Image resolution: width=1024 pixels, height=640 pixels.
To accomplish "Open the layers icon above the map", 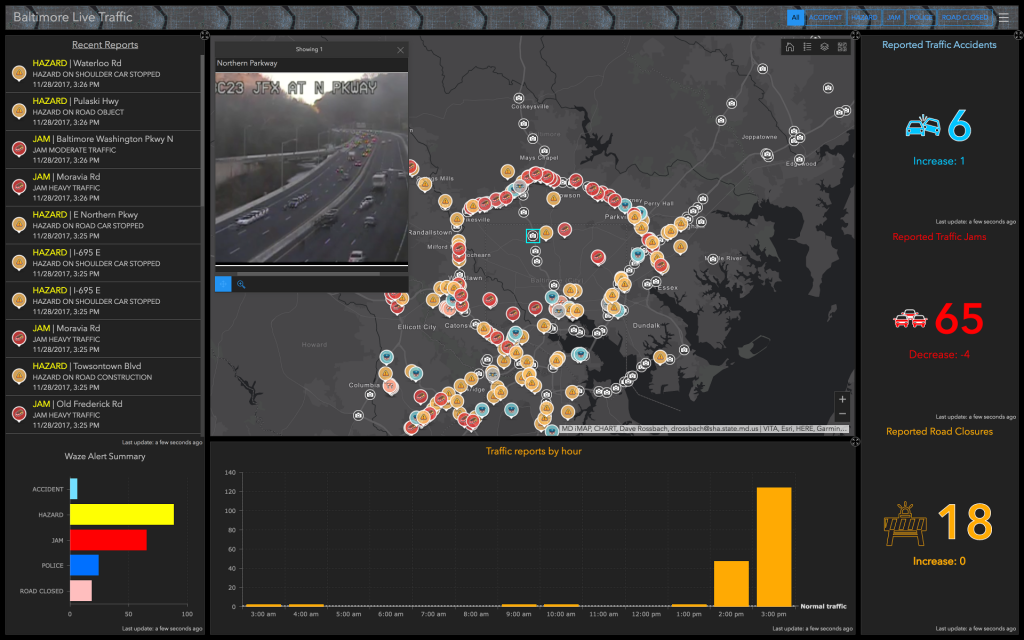I will pyautogui.click(x=825, y=46).
